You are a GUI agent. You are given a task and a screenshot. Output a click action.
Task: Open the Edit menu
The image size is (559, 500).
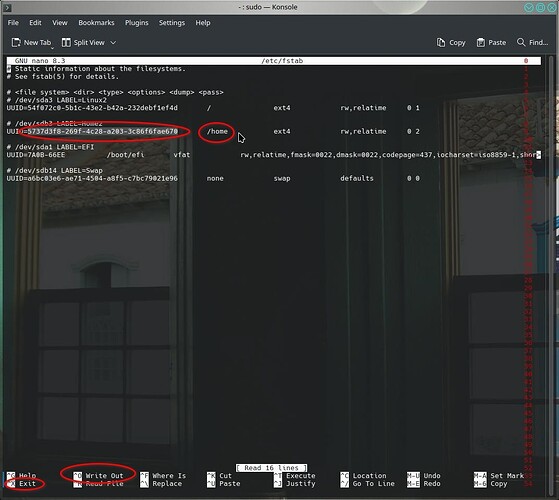pyautogui.click(x=35, y=23)
